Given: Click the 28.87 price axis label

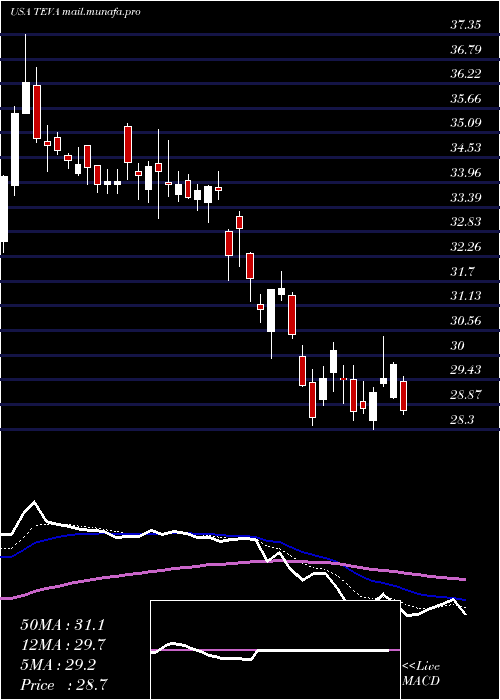Looking at the screenshot, I should coord(466,395).
